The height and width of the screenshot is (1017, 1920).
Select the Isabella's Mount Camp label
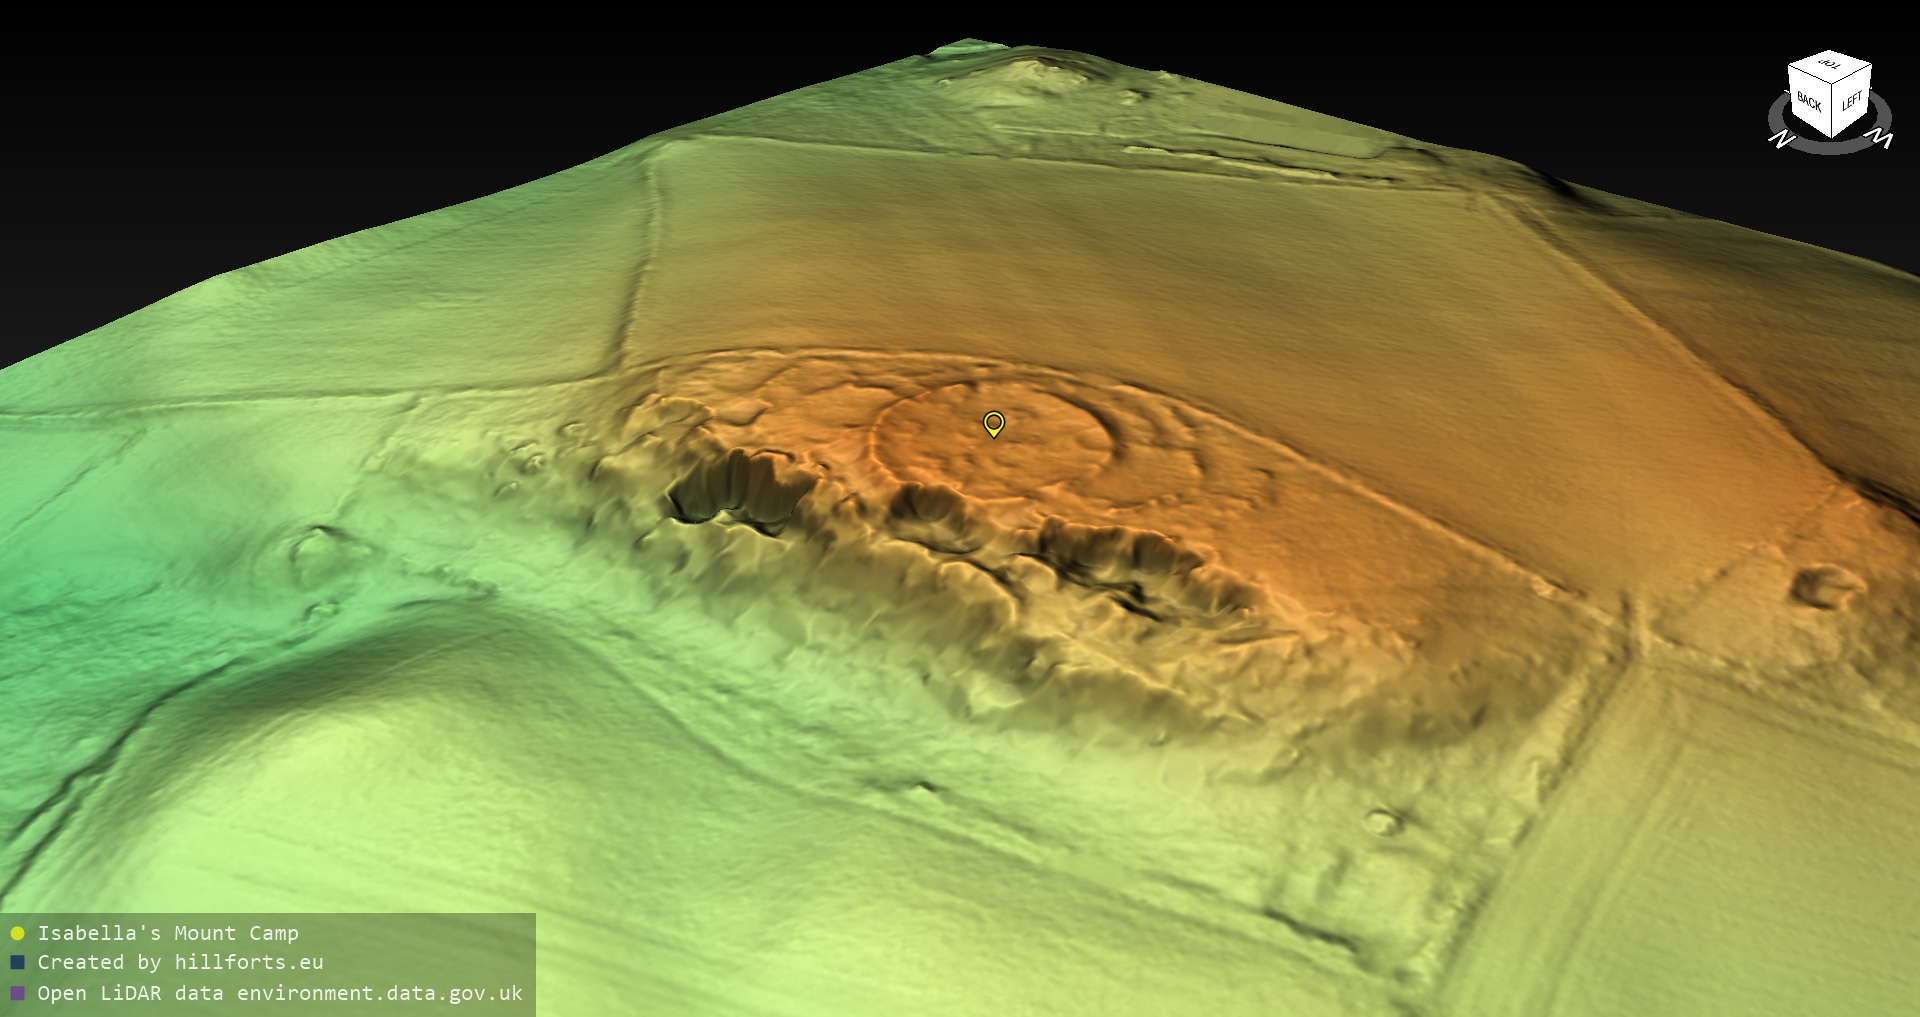point(168,934)
